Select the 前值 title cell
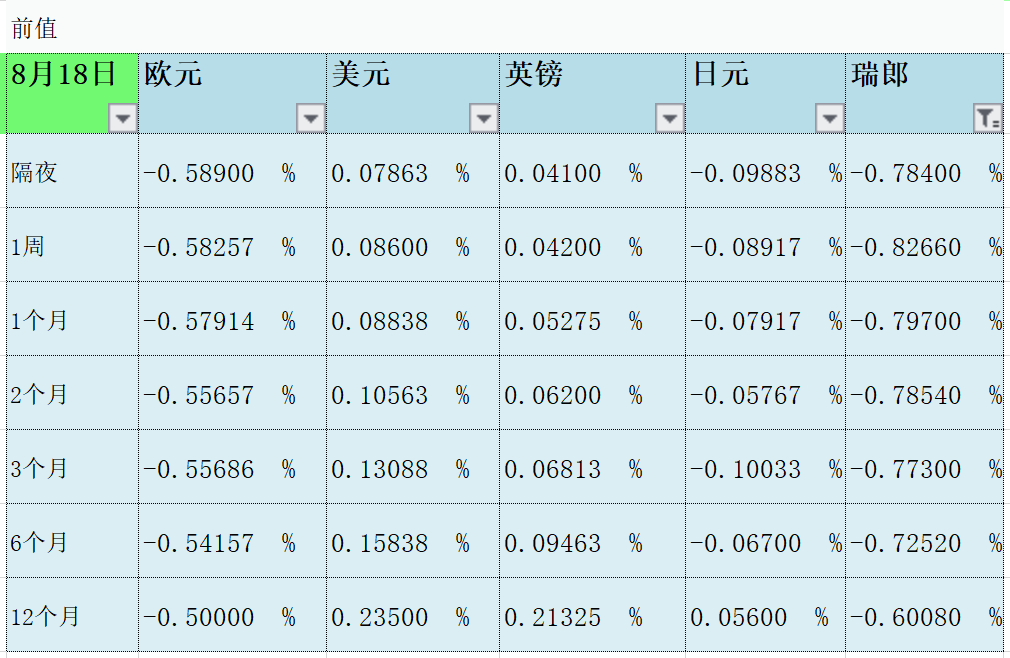Image resolution: width=1010 pixels, height=658 pixels. tap(35, 29)
